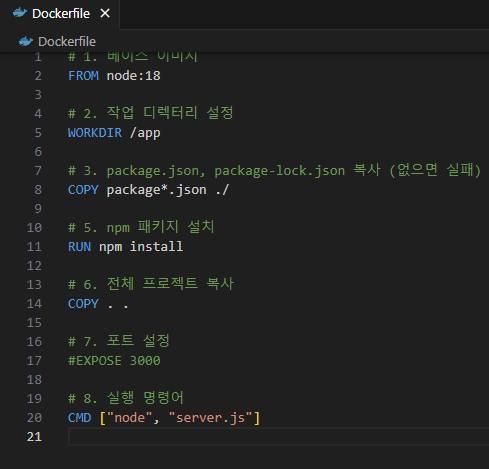Place cursor on the FROM keyword
Image resolution: width=489 pixels, height=469 pixels.
83,76
